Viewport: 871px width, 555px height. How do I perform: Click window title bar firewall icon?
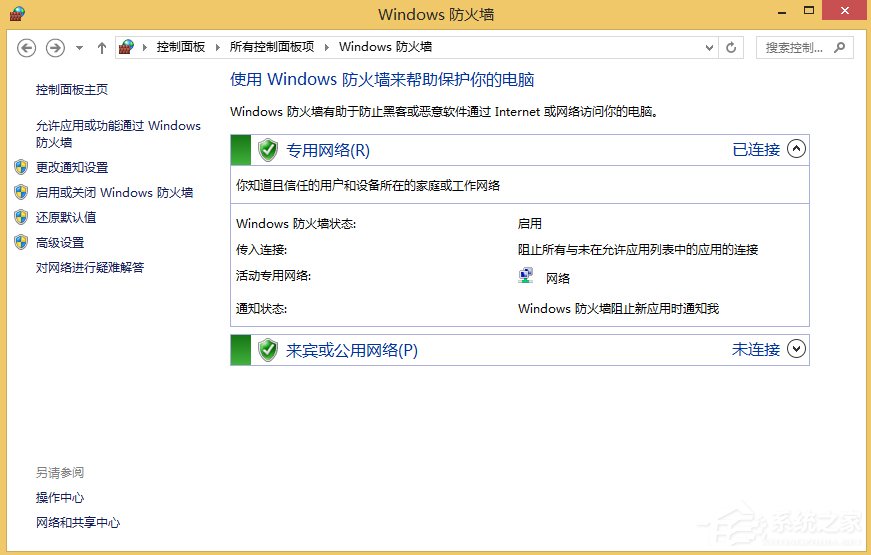(x=17, y=14)
